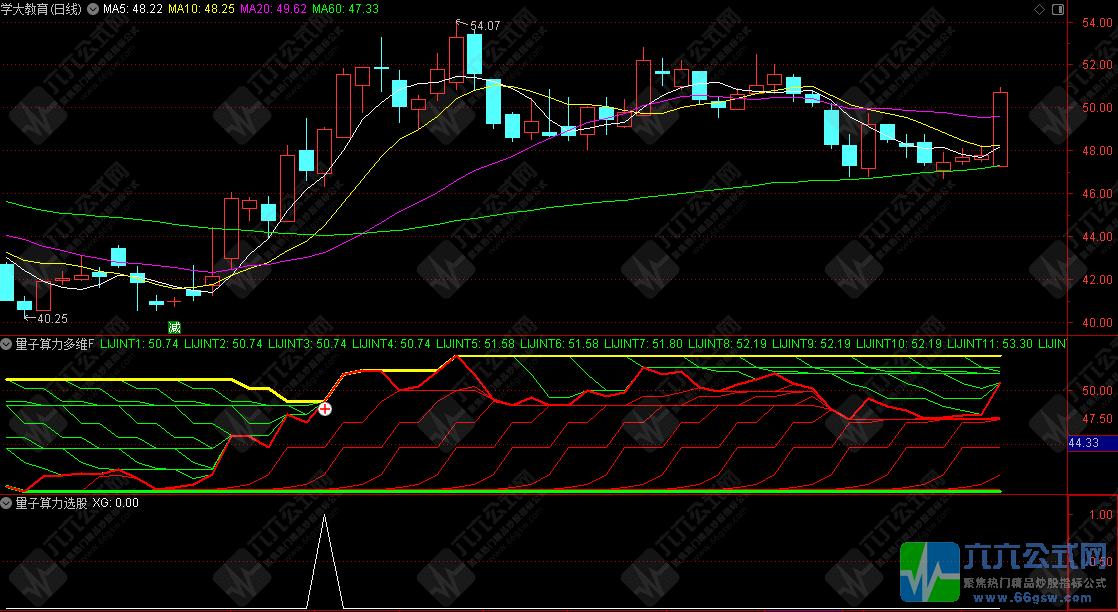Open dropdown arrow next to 量子算力多维F

[7, 344]
